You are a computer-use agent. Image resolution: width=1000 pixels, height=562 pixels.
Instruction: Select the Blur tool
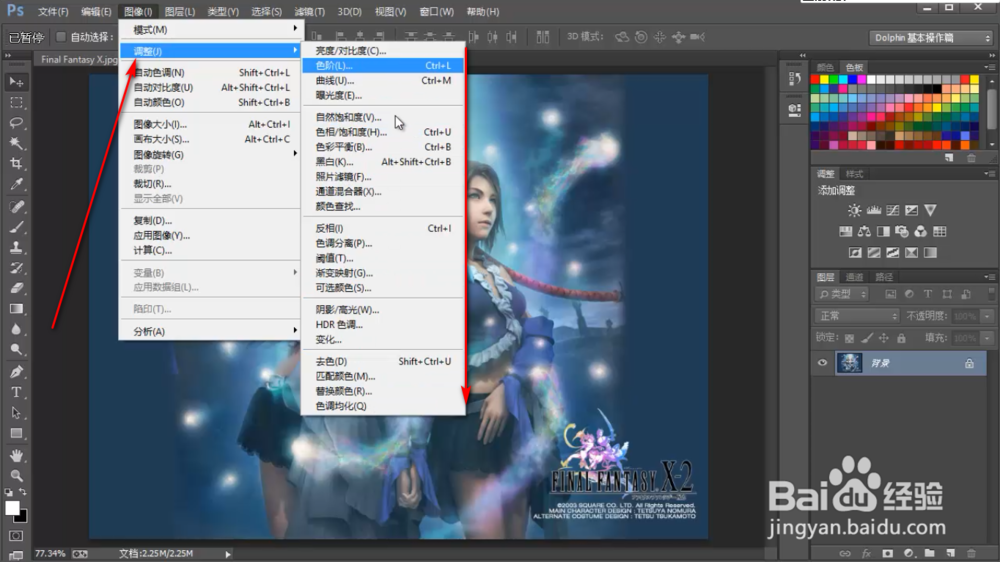16,329
